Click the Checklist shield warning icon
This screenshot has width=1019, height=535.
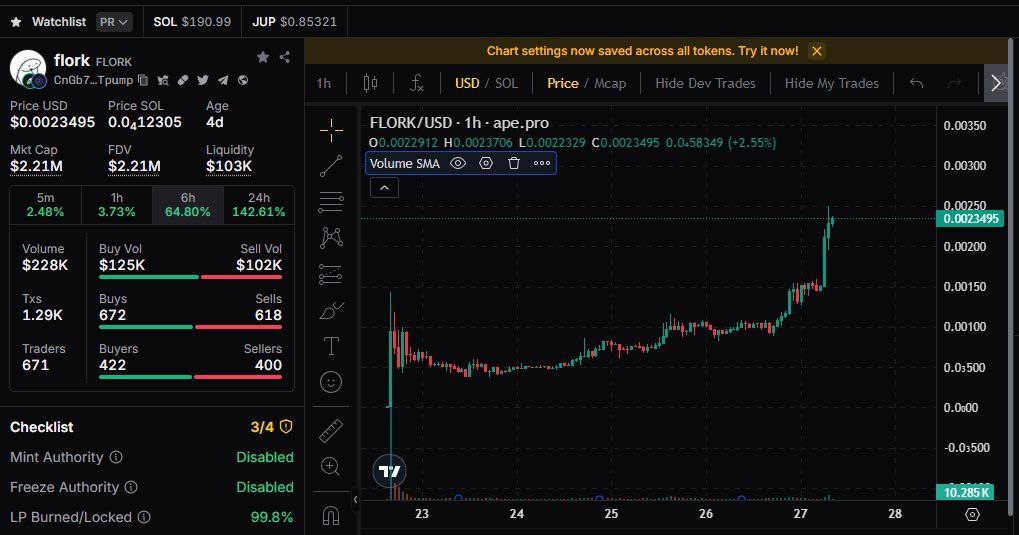coord(286,426)
